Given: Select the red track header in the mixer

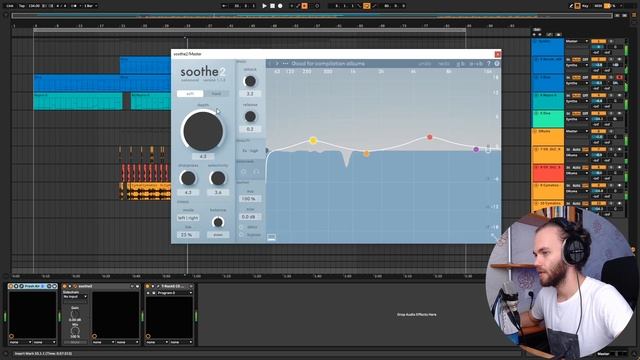Looking at the screenshot, I should (547, 173).
